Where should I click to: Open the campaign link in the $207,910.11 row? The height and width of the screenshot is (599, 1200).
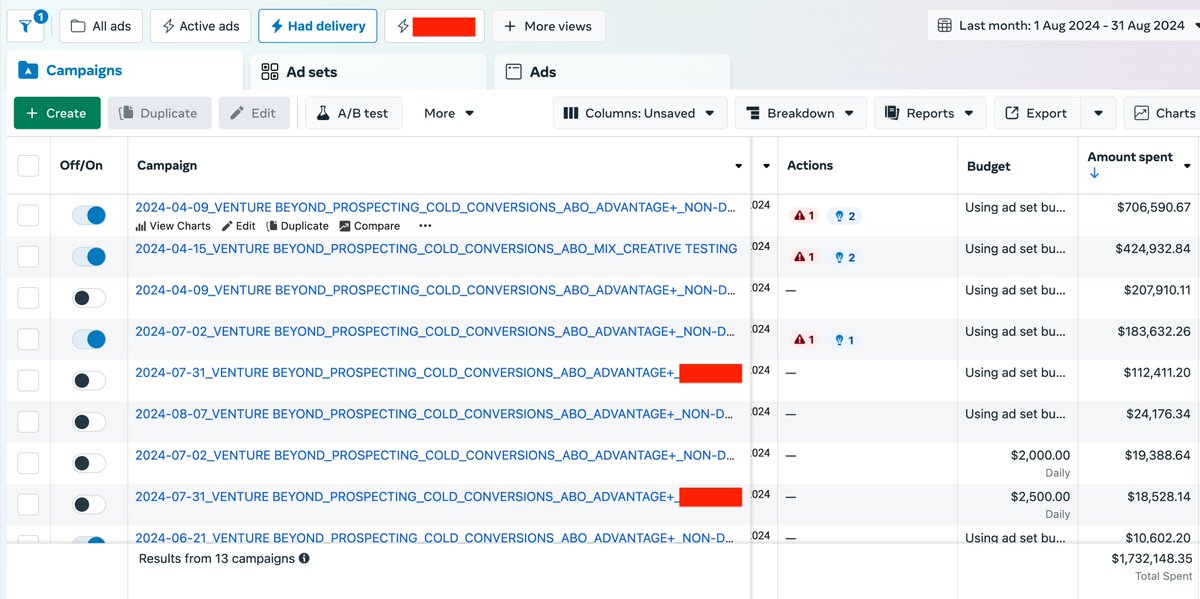[436, 290]
